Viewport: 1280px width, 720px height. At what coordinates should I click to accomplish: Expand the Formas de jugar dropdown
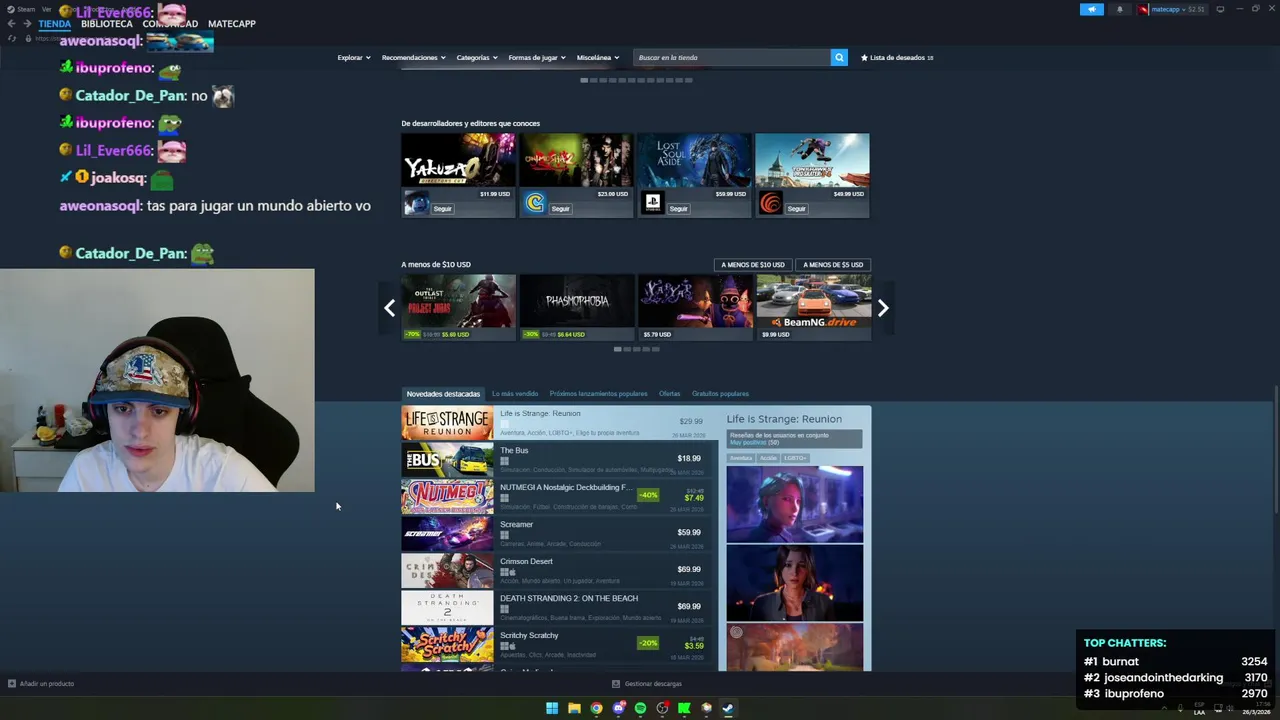click(537, 57)
